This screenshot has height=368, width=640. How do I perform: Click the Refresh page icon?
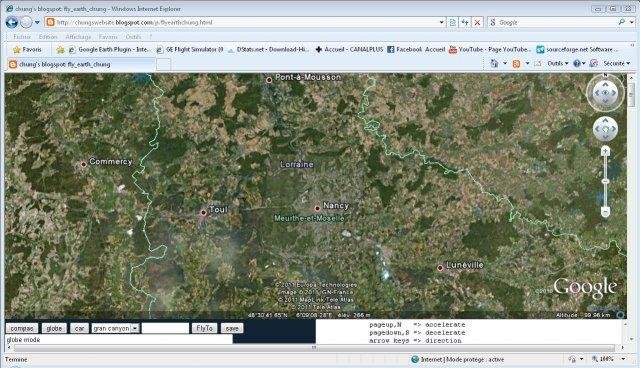click(x=465, y=22)
